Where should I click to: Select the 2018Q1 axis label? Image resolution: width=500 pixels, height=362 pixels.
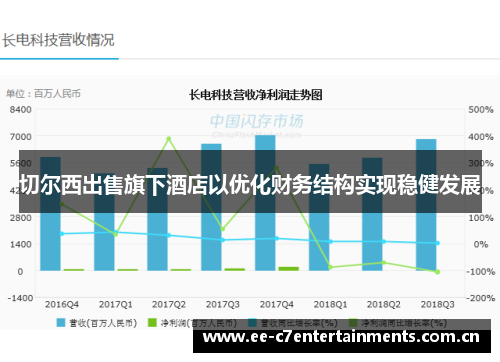pos(330,304)
